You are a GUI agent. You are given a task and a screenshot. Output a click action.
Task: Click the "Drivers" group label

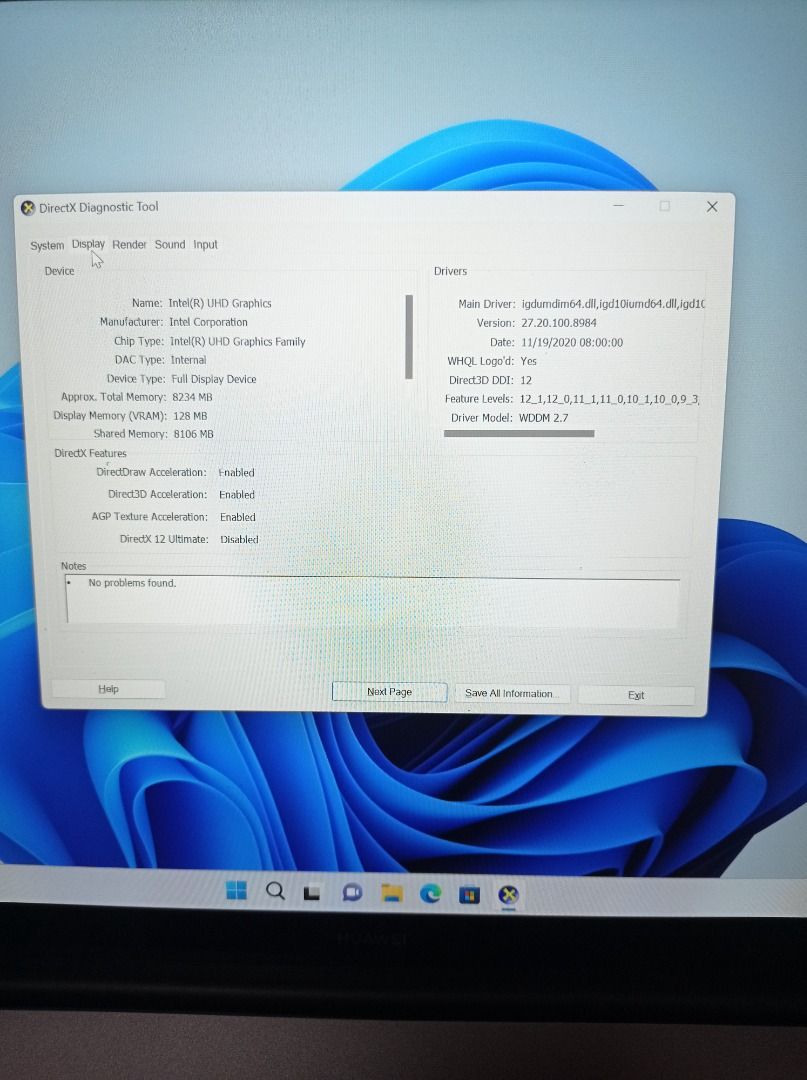450,271
